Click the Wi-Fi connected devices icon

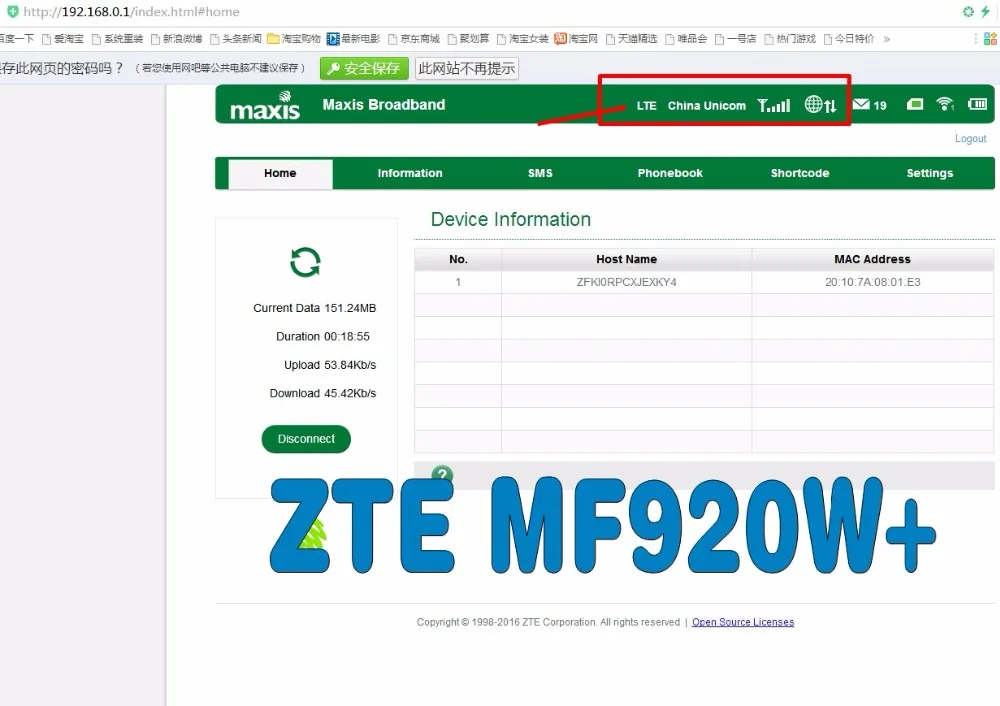point(945,104)
